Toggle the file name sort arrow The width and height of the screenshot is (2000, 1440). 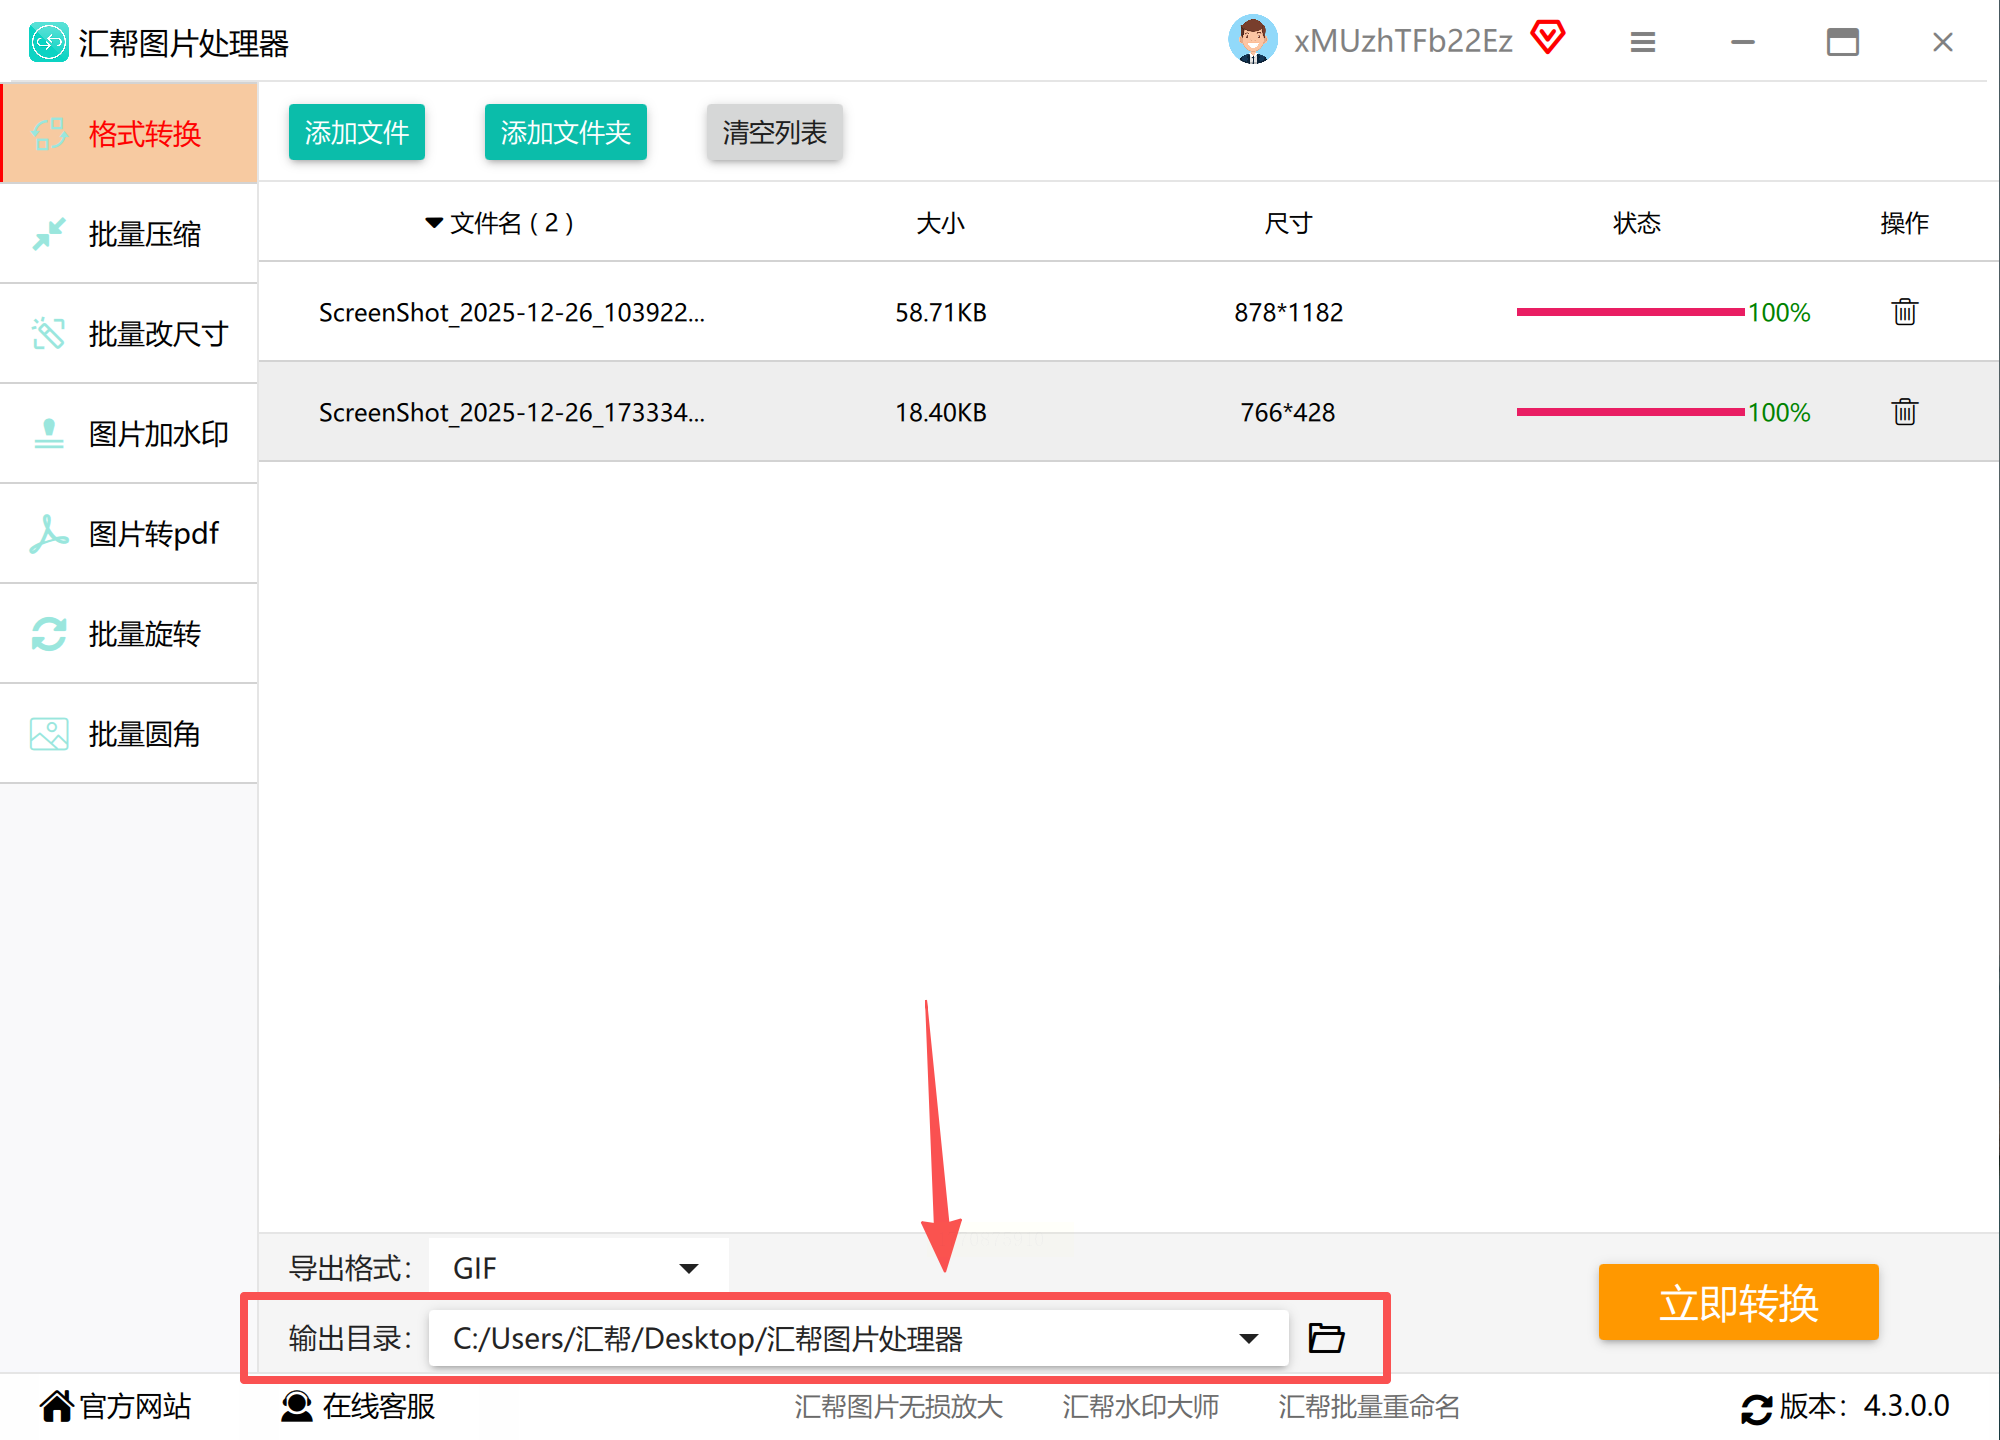tap(433, 223)
